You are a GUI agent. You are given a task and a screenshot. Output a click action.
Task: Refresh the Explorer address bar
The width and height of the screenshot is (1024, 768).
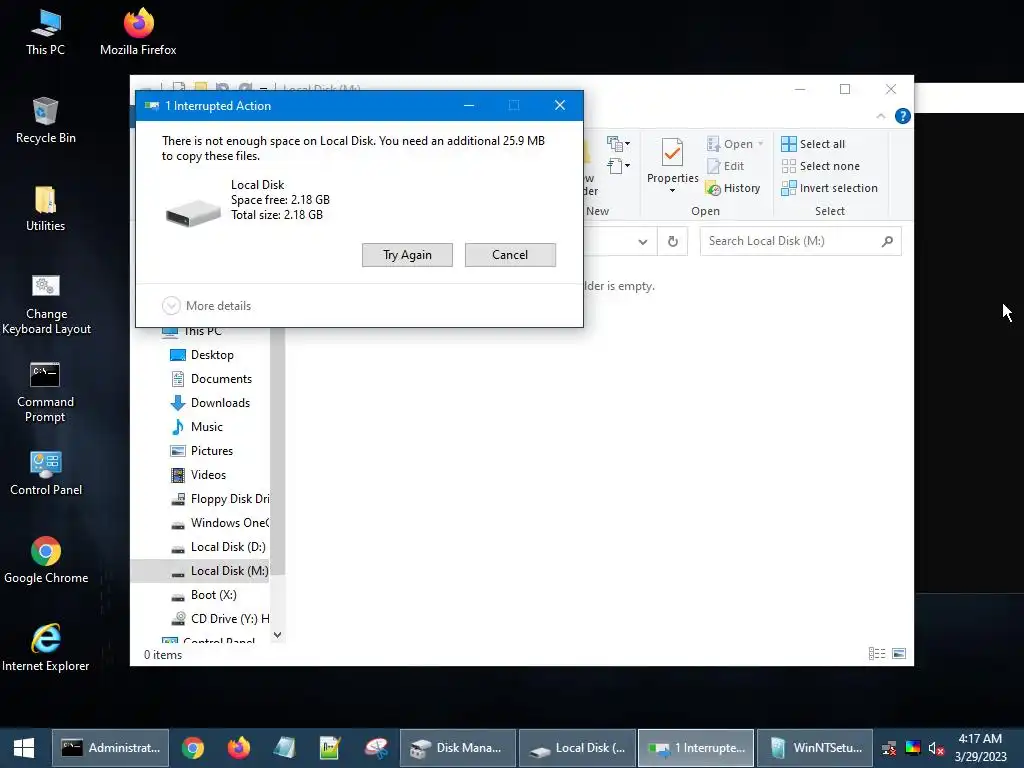[x=673, y=241]
